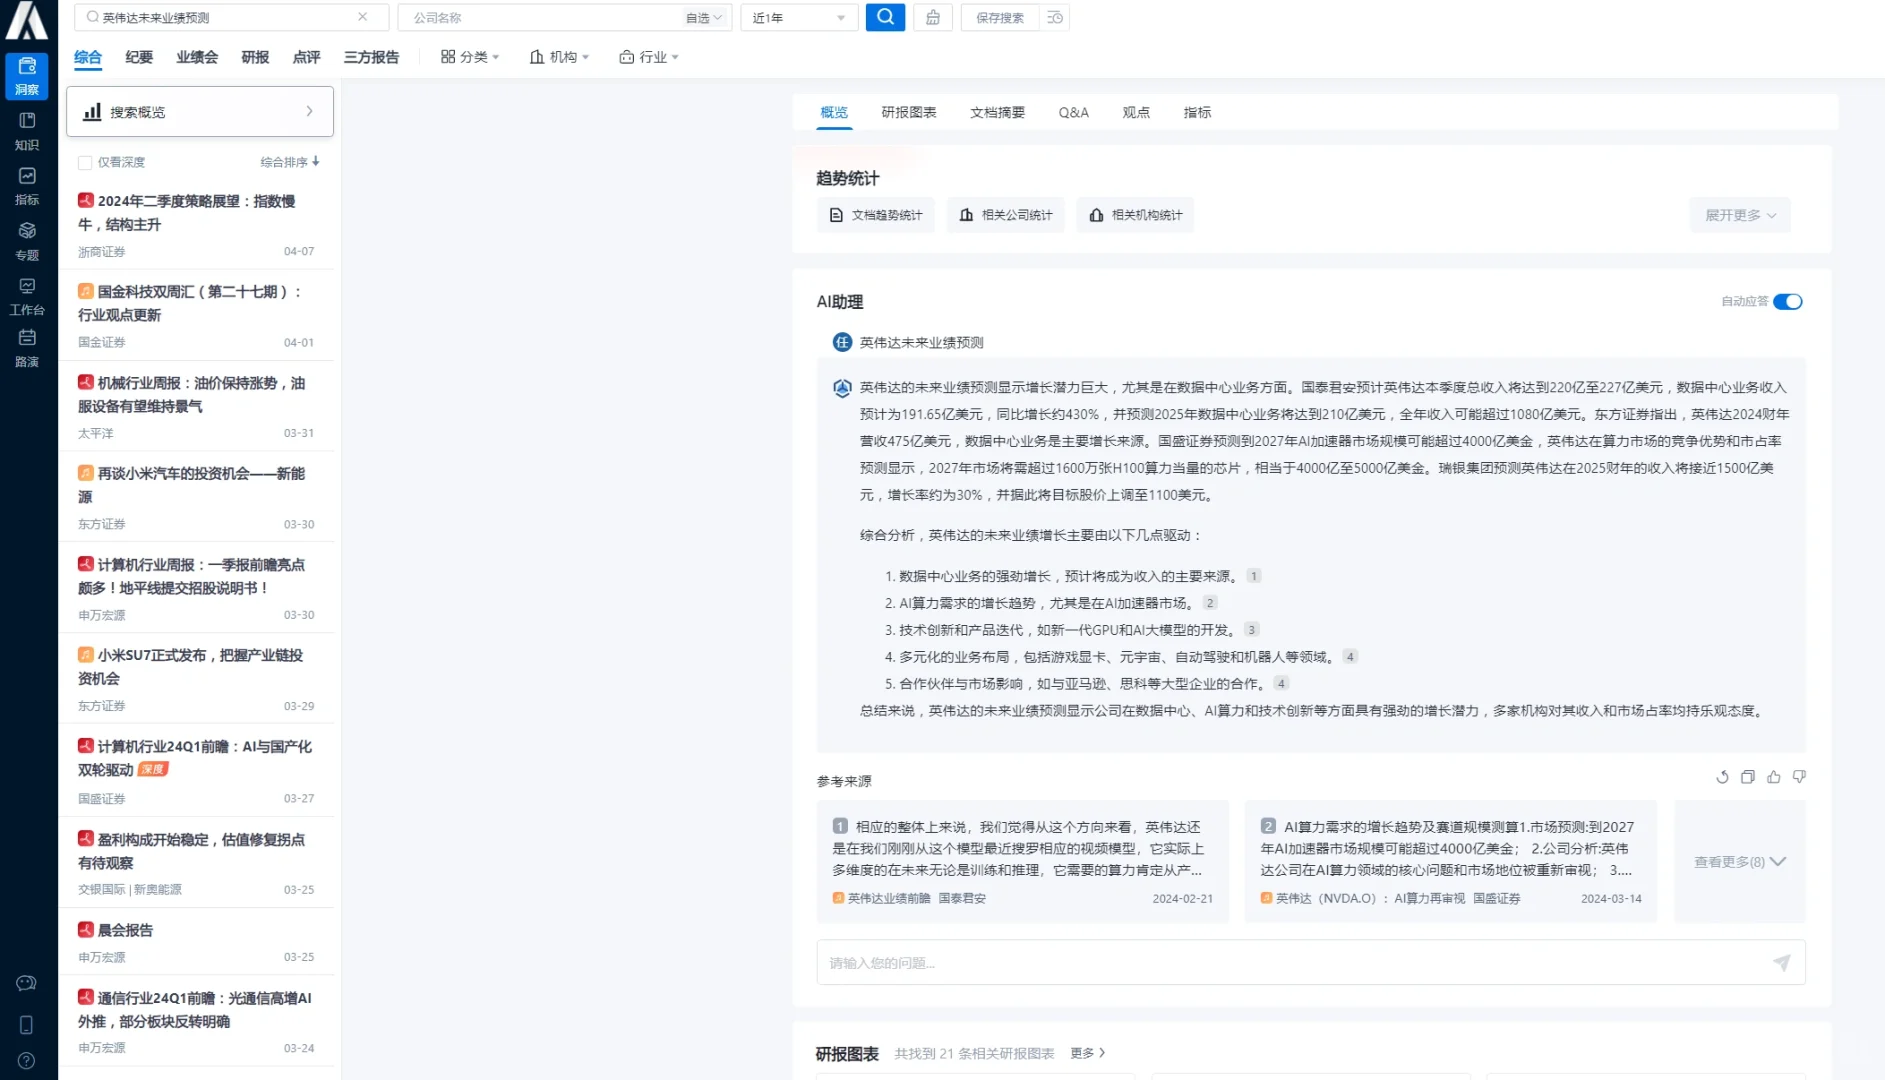This screenshot has width=1885, height=1080.
Task: Open the saved search history icon
Action: tap(1055, 17)
